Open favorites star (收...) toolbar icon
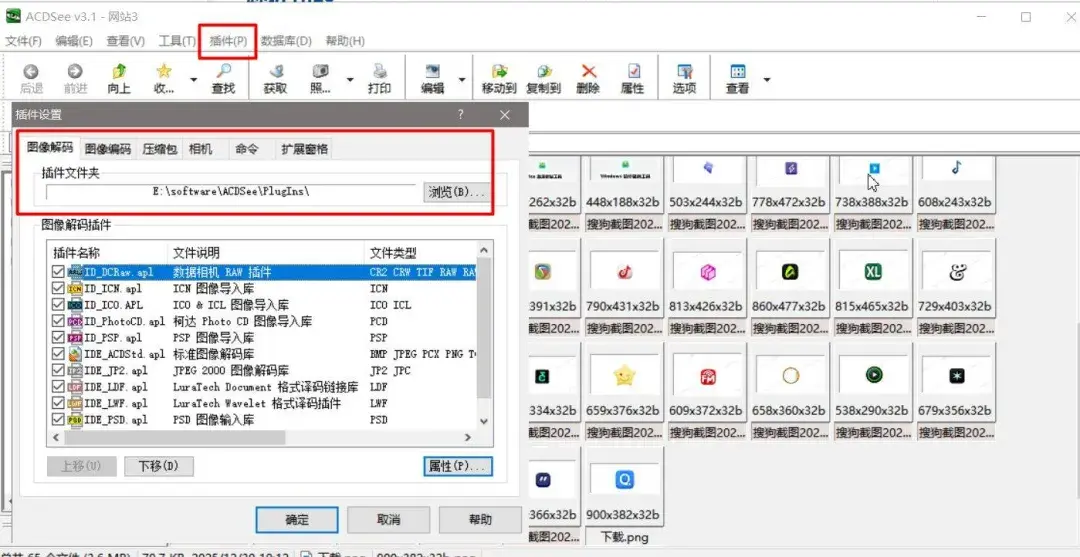 point(163,72)
